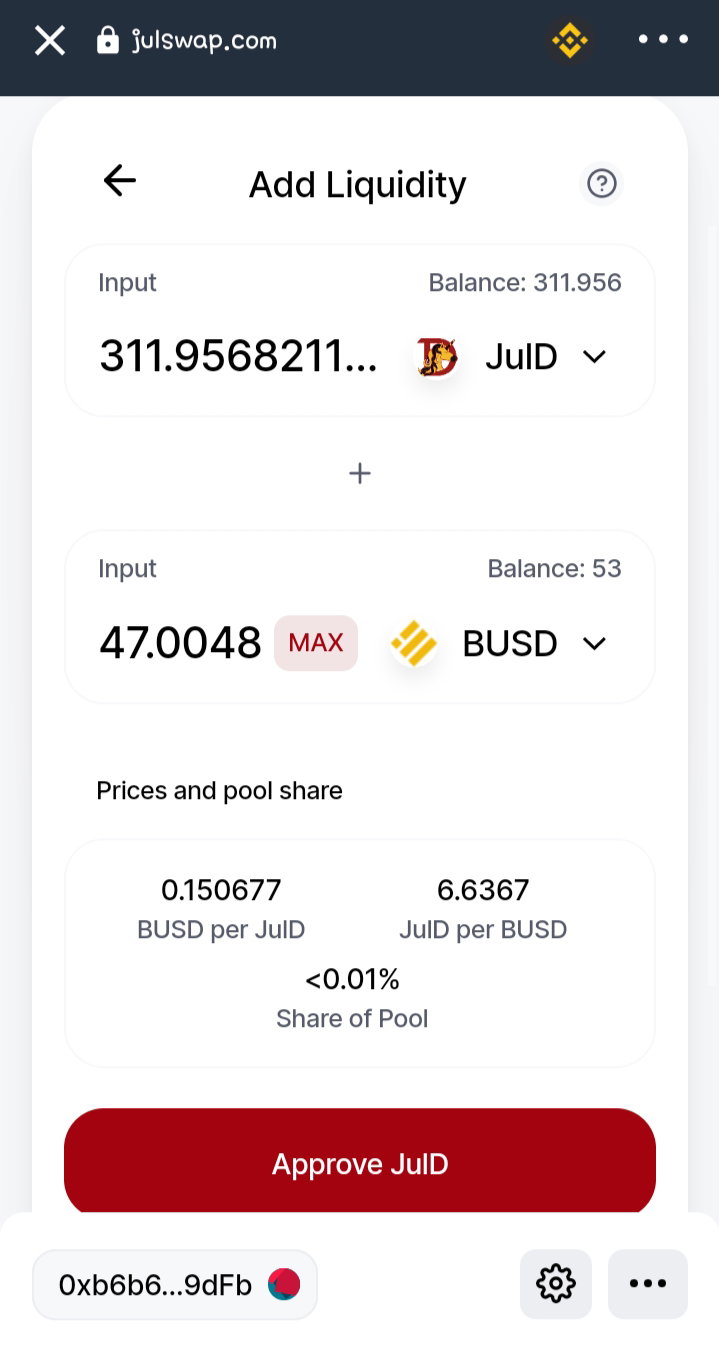Viewport: 719px width, 1348px height.
Task: Open the JulD currency dropdown label
Action: [x=521, y=357]
